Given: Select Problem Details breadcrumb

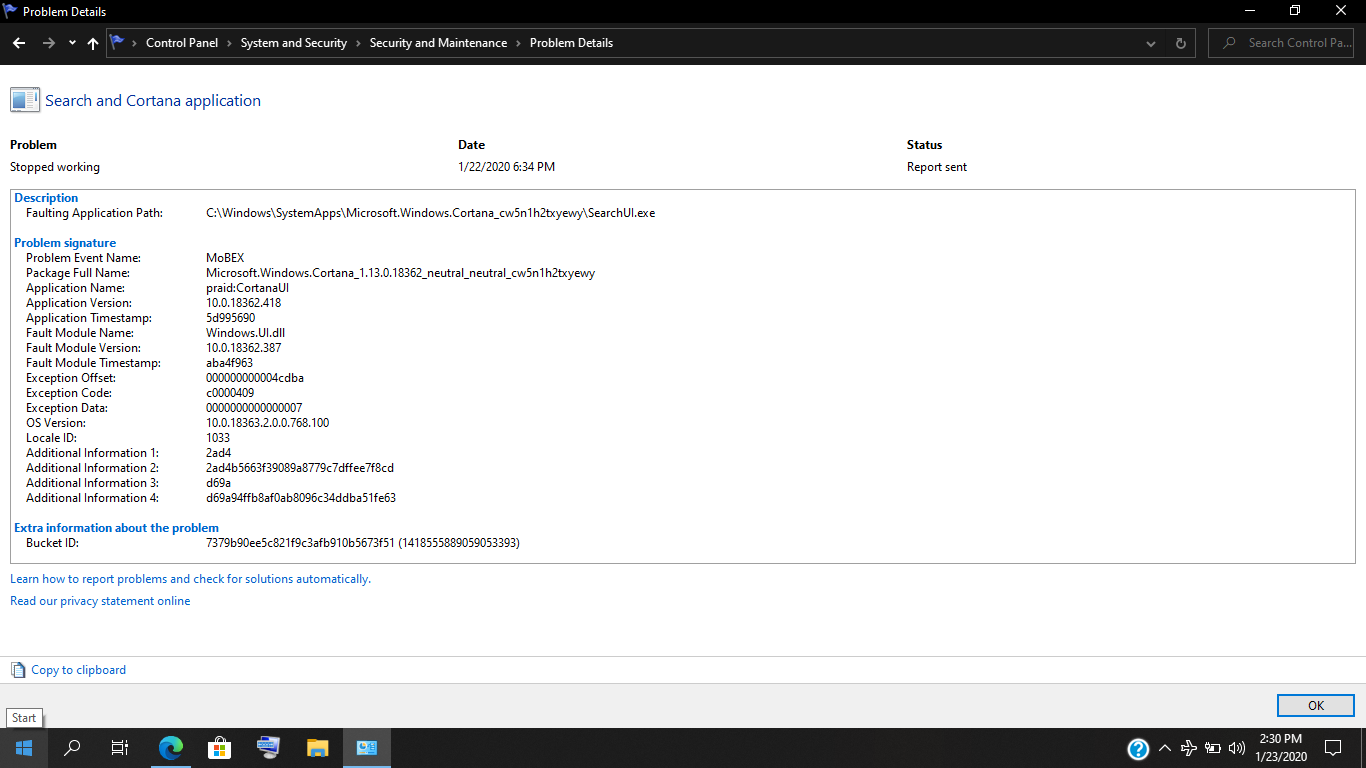Looking at the screenshot, I should tap(571, 43).
